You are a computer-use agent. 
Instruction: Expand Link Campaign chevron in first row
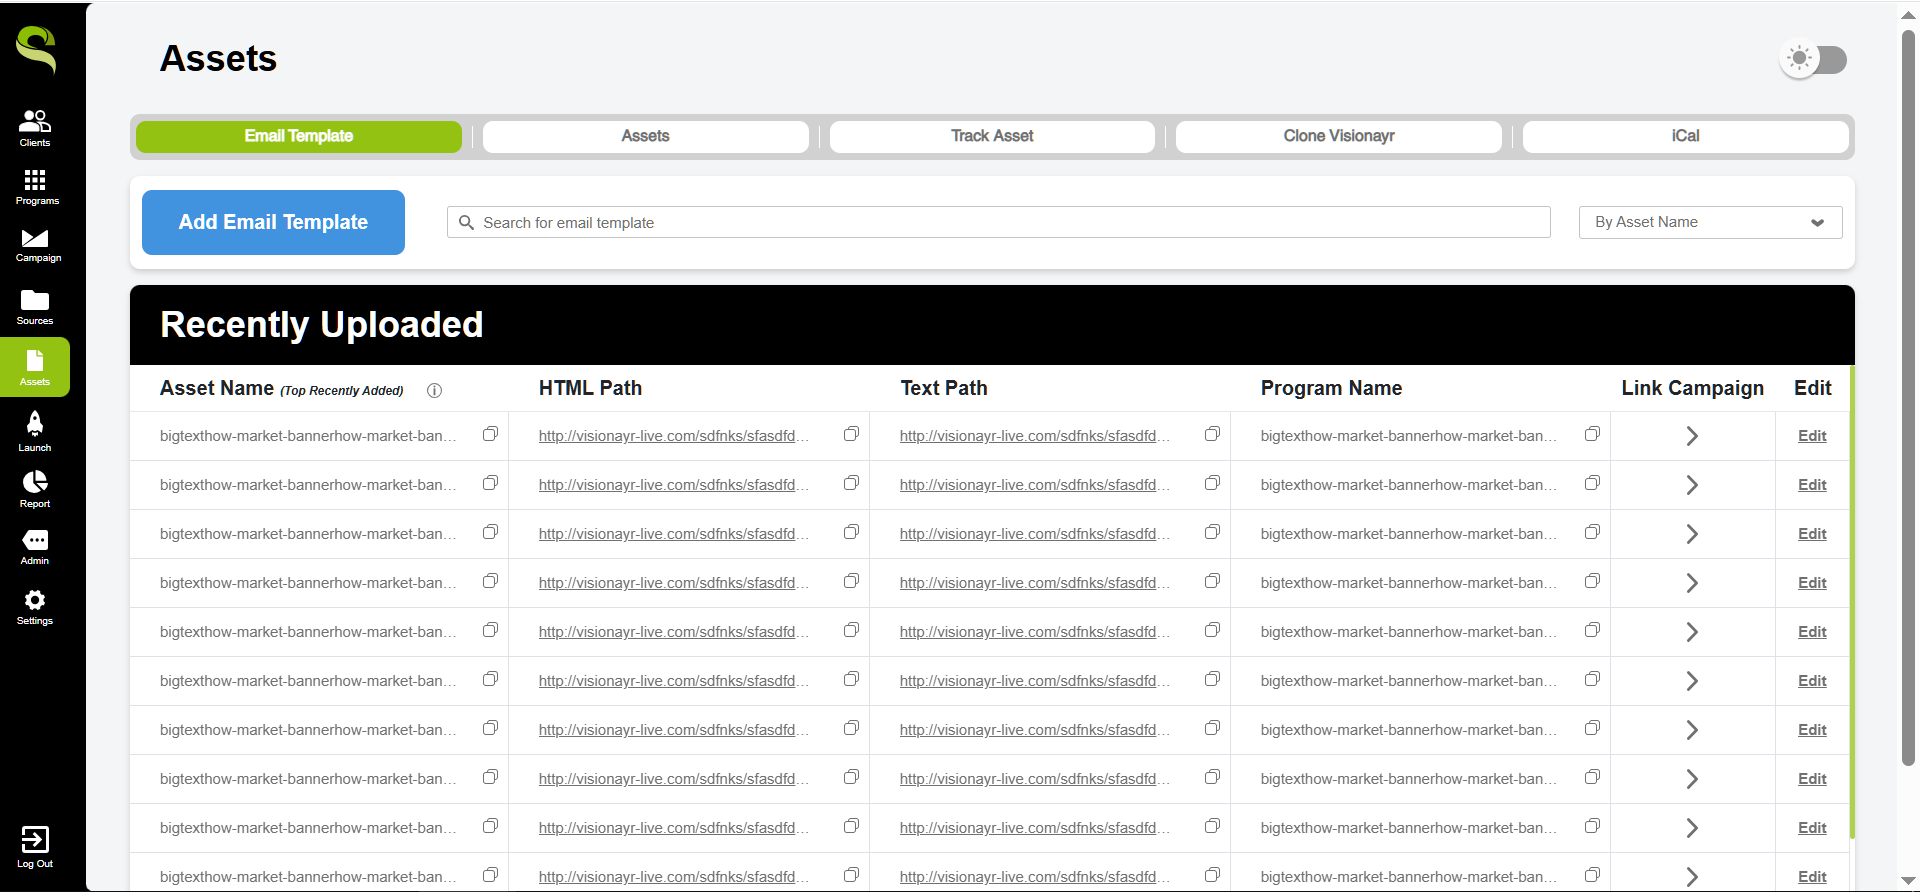pyautogui.click(x=1692, y=436)
